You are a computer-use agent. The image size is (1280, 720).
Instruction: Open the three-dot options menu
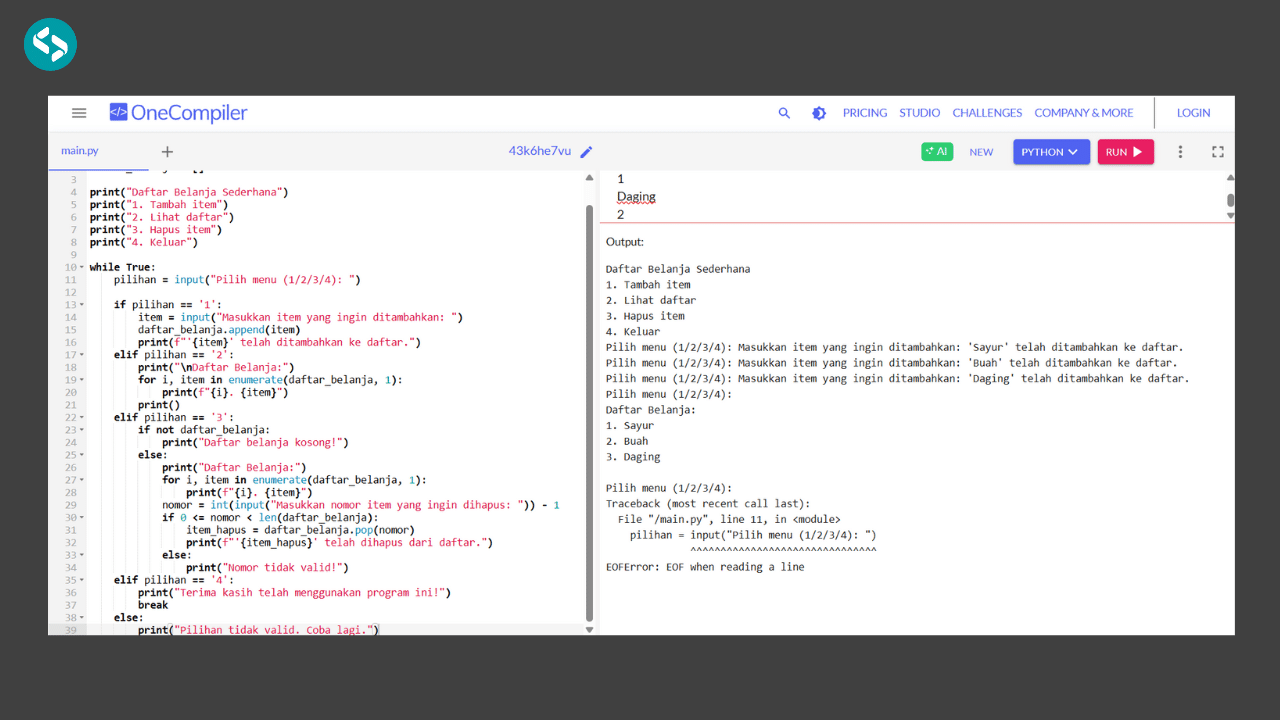pos(1180,151)
